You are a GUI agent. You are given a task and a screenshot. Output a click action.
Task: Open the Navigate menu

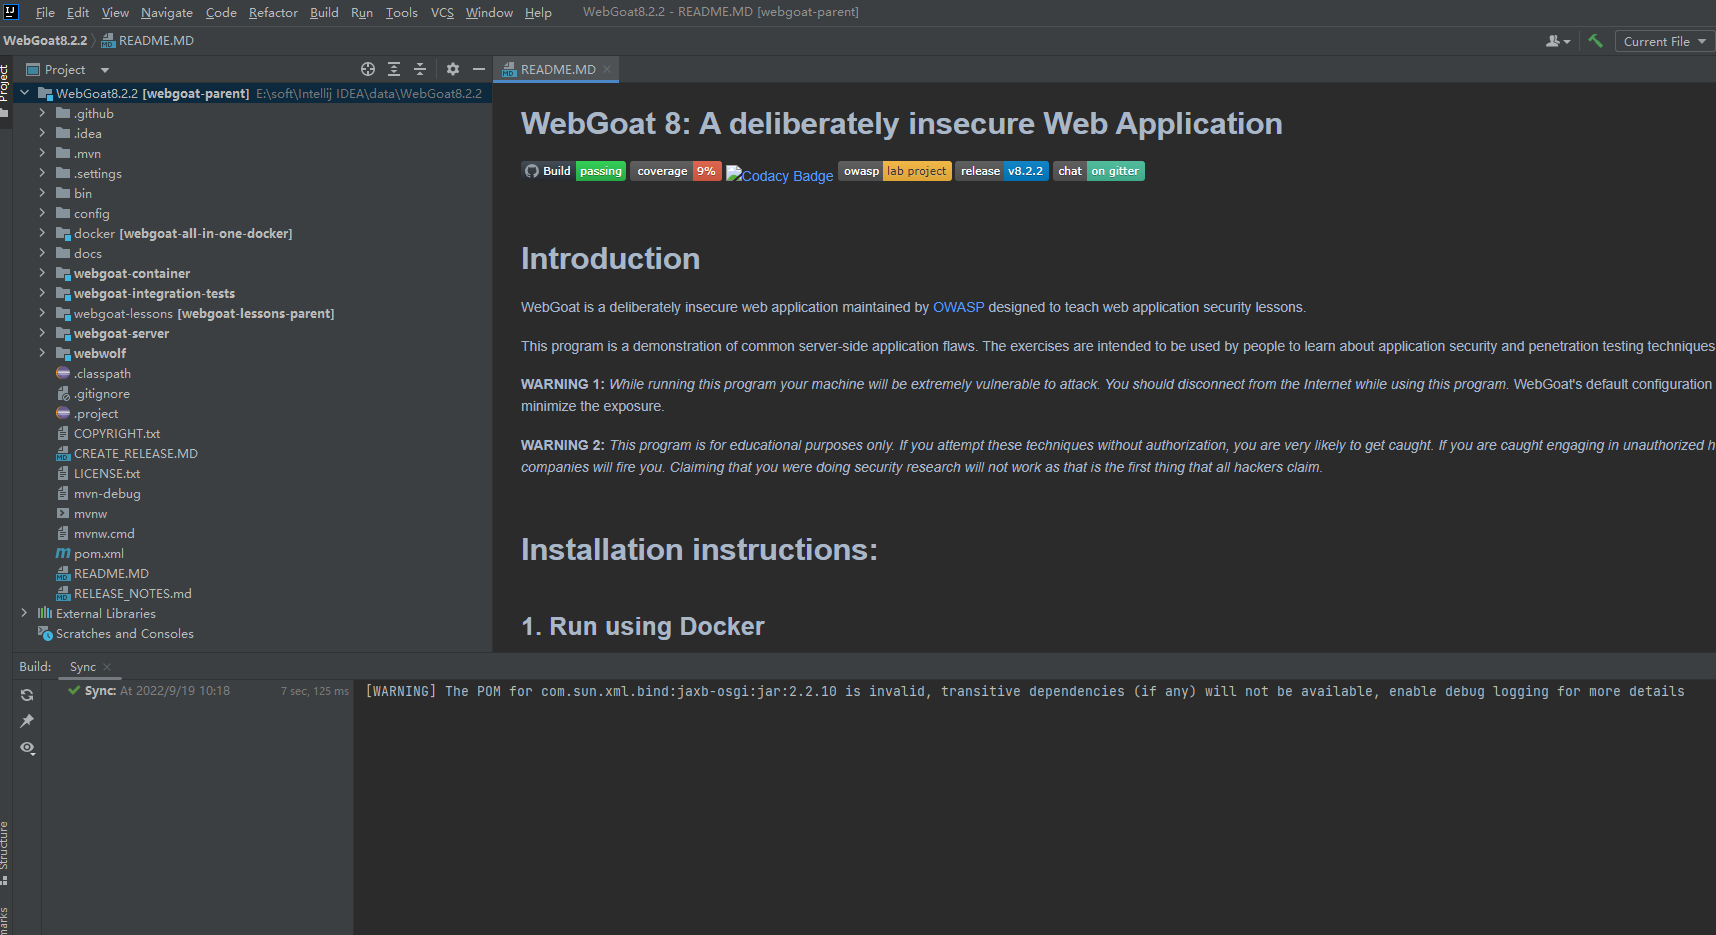coord(167,12)
